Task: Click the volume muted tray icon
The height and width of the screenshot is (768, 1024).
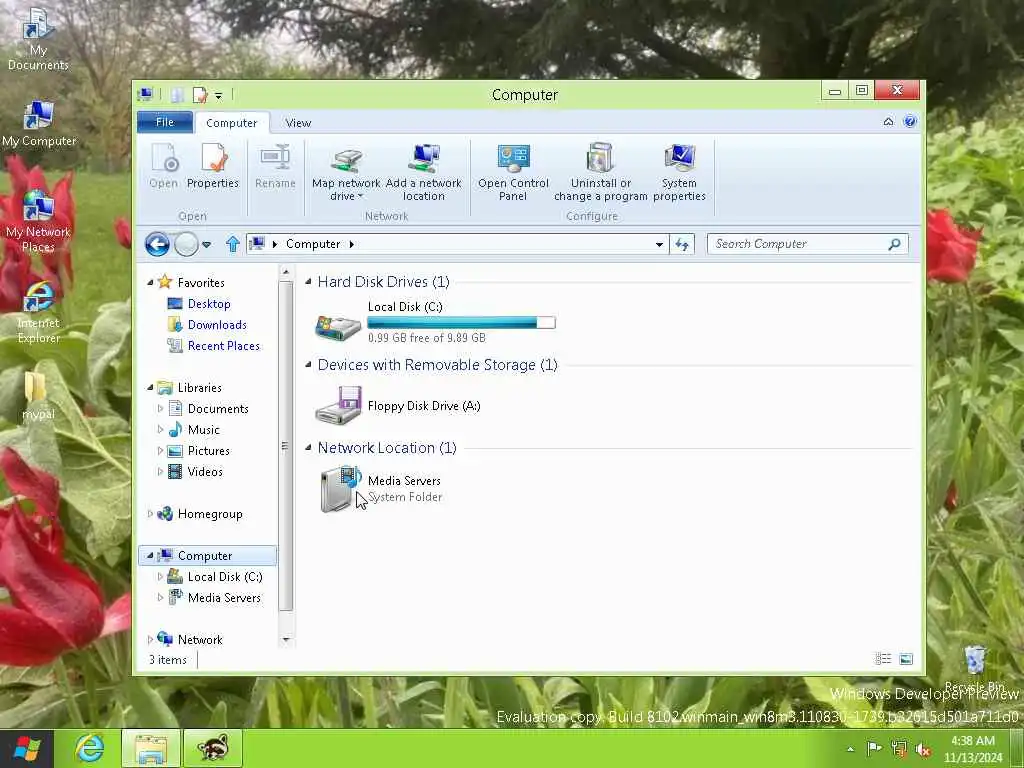Action: (923, 750)
